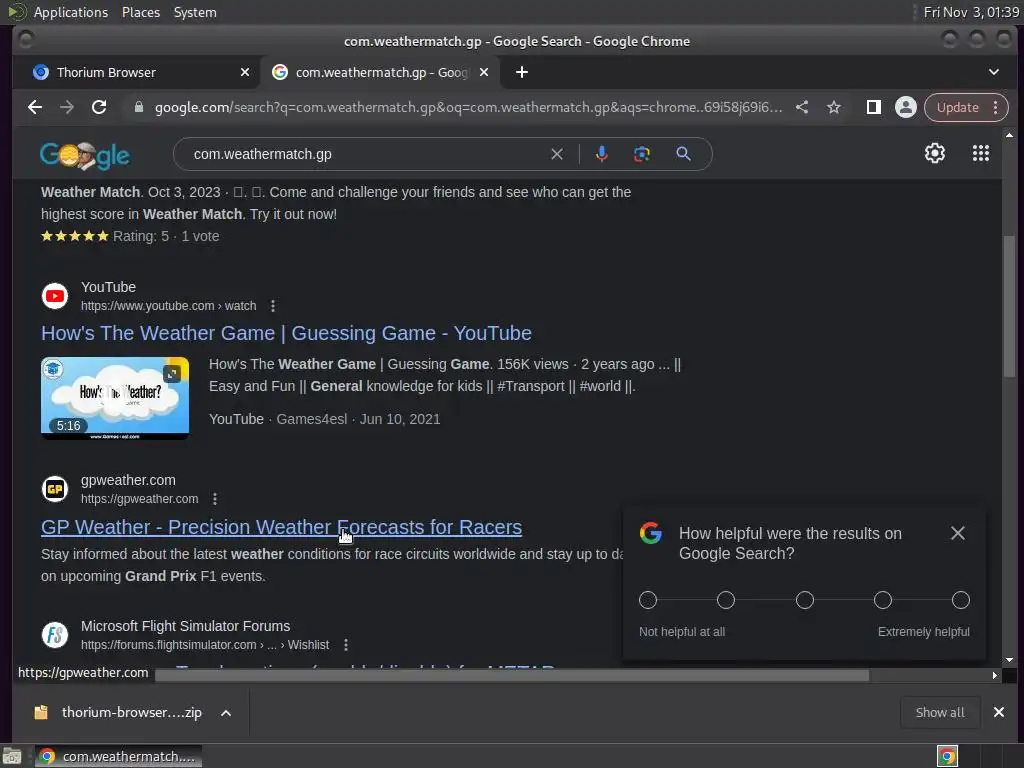This screenshot has width=1024, height=768.
Task: Open the Chrome three-dot menu
Action: tap(996, 107)
